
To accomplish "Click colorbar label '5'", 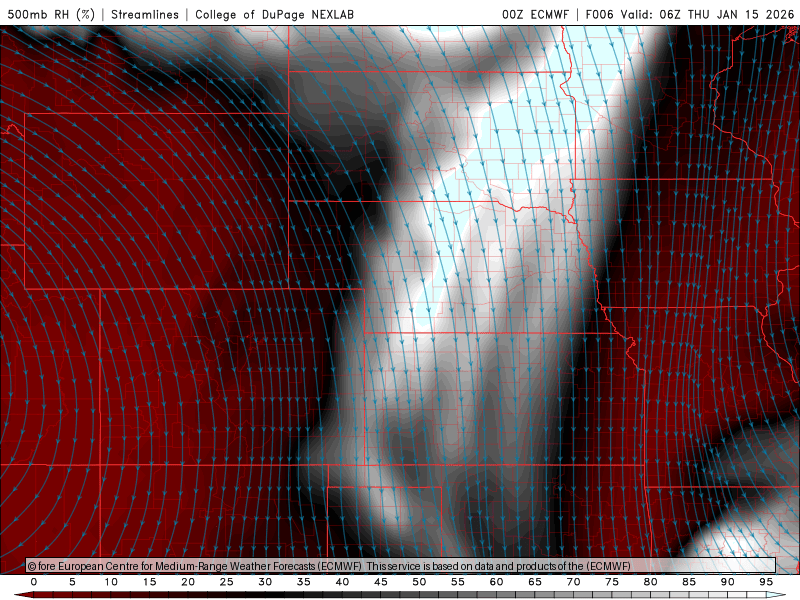I will coord(72,582).
